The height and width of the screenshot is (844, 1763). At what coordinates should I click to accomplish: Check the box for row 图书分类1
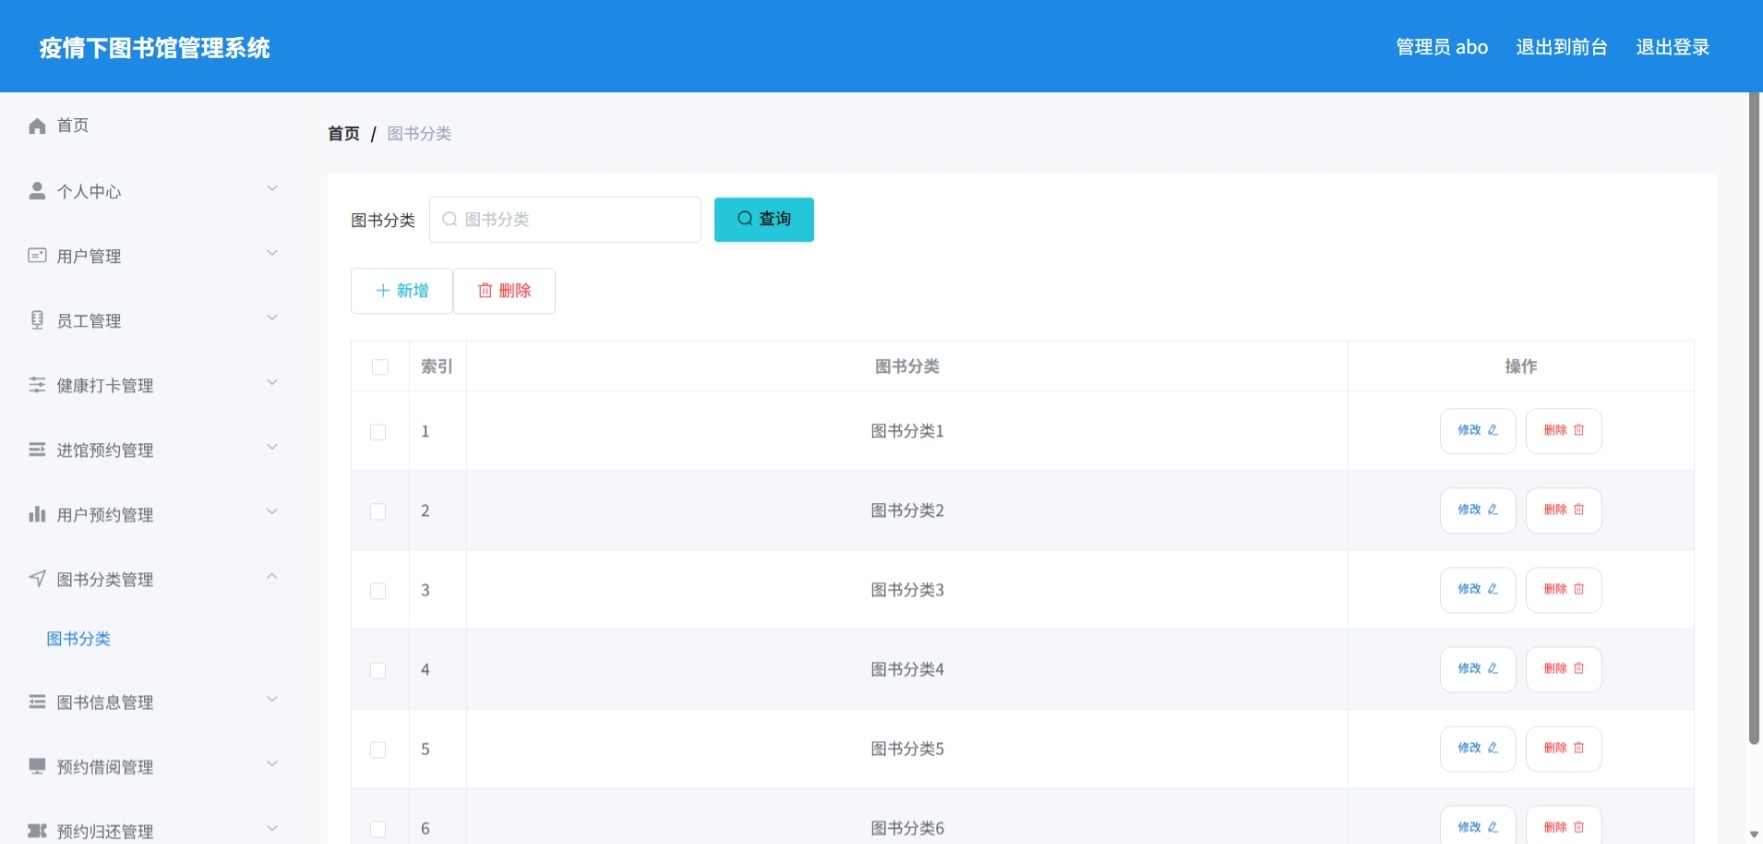coord(378,432)
